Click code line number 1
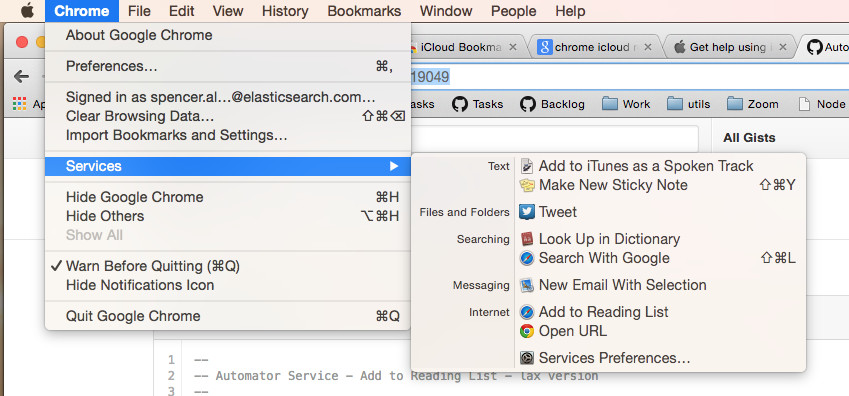Image resolution: width=849 pixels, height=396 pixels. 171,360
